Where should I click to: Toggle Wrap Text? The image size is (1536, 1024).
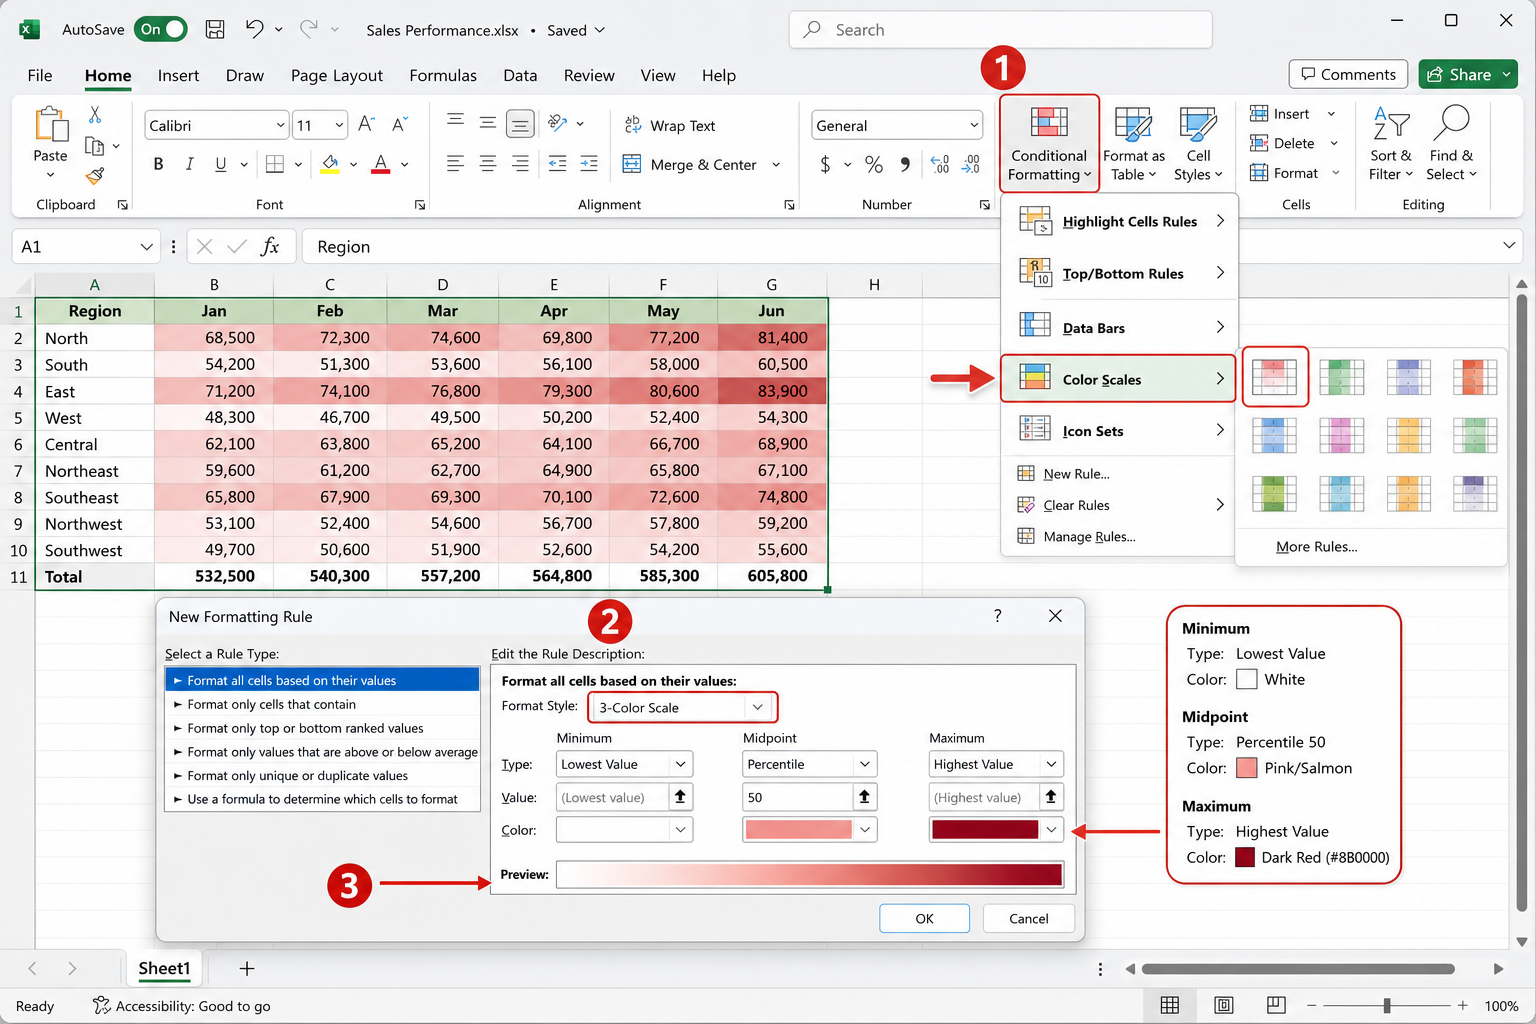point(670,125)
